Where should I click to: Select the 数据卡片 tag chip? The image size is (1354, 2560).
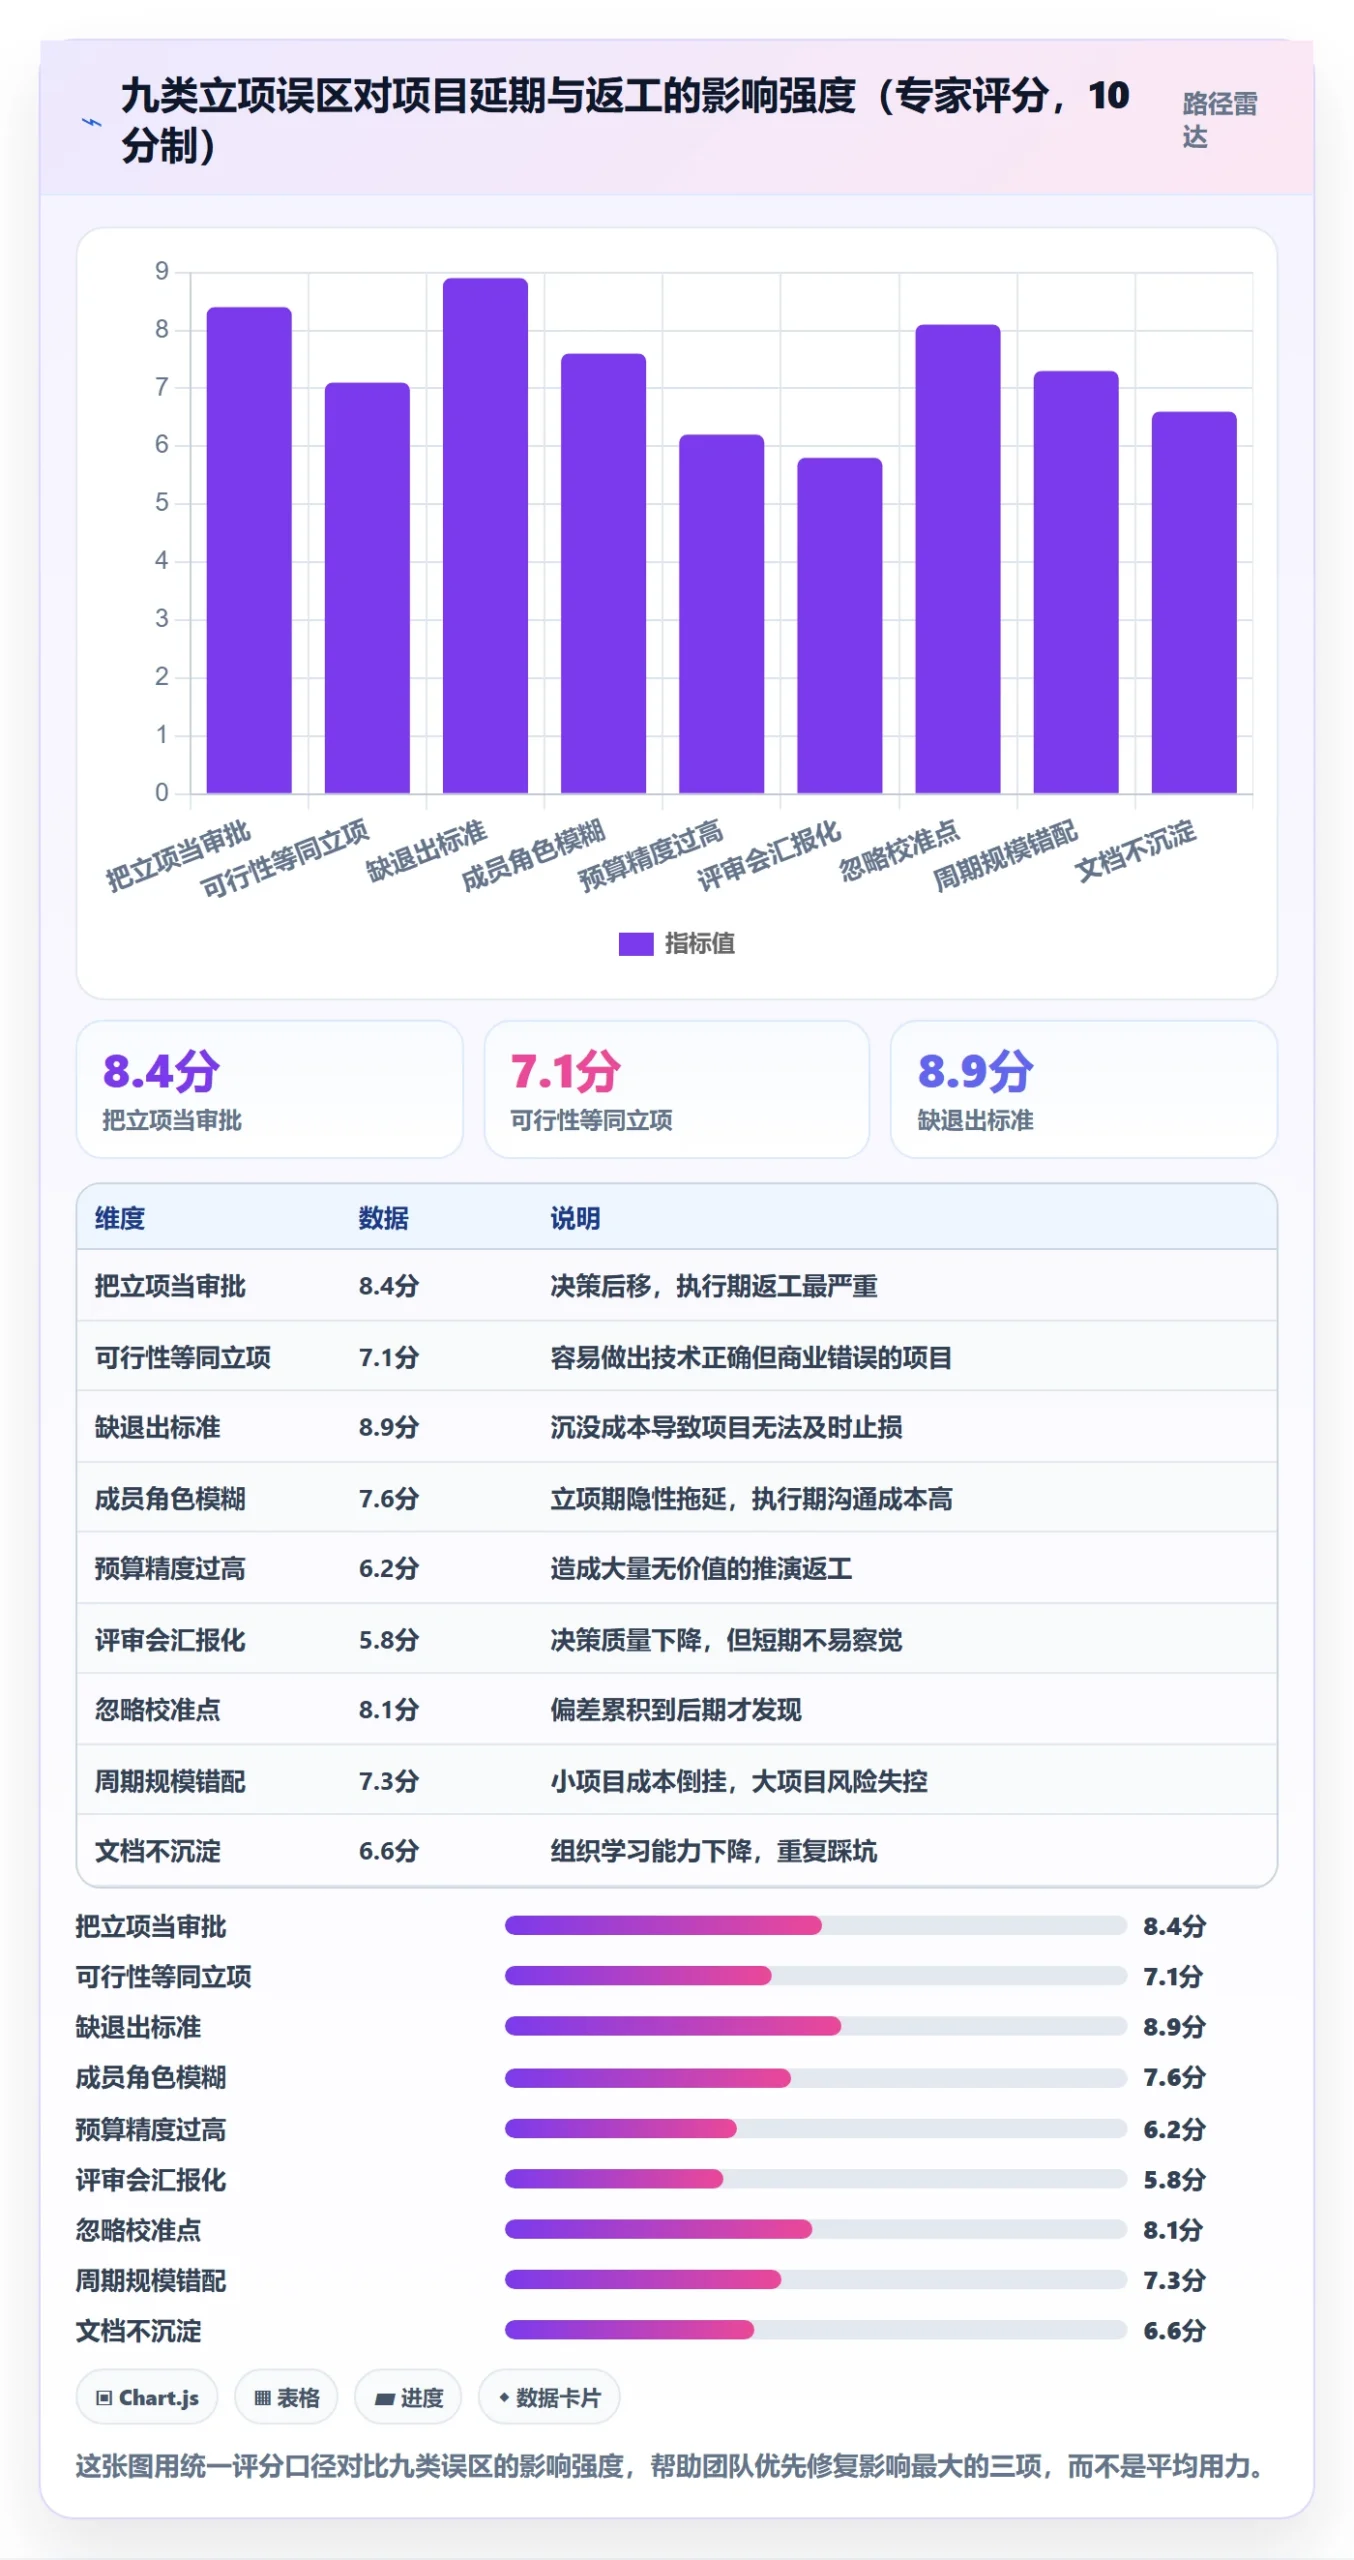point(549,2397)
